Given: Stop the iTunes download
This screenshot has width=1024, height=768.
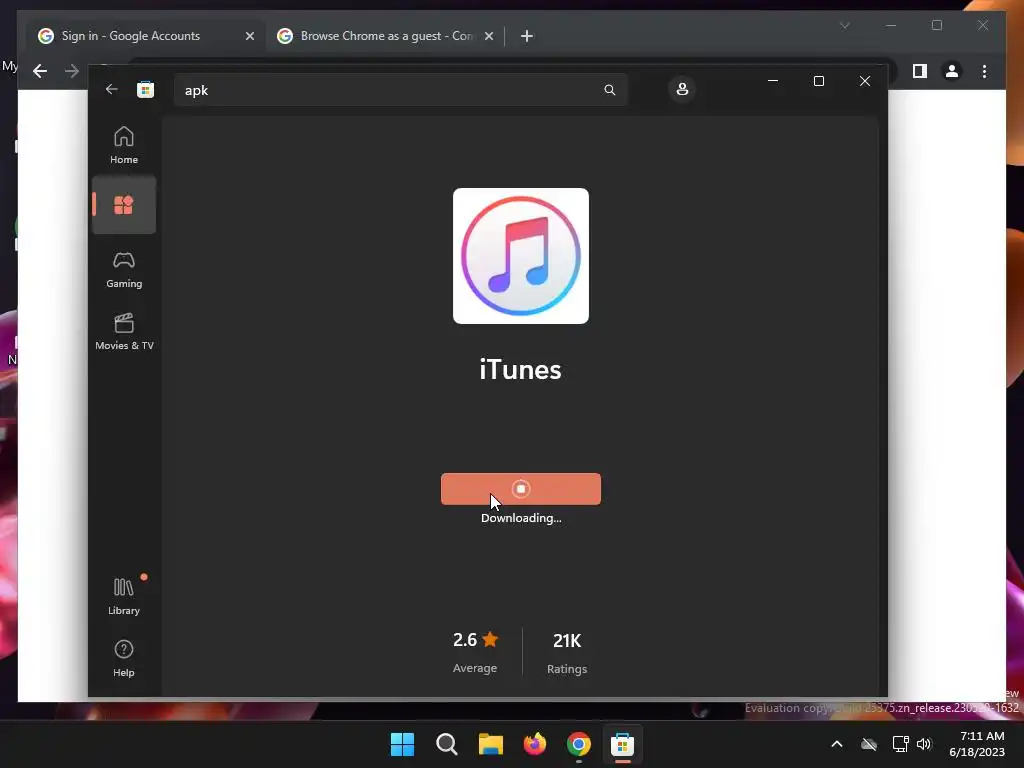Looking at the screenshot, I should point(520,488).
